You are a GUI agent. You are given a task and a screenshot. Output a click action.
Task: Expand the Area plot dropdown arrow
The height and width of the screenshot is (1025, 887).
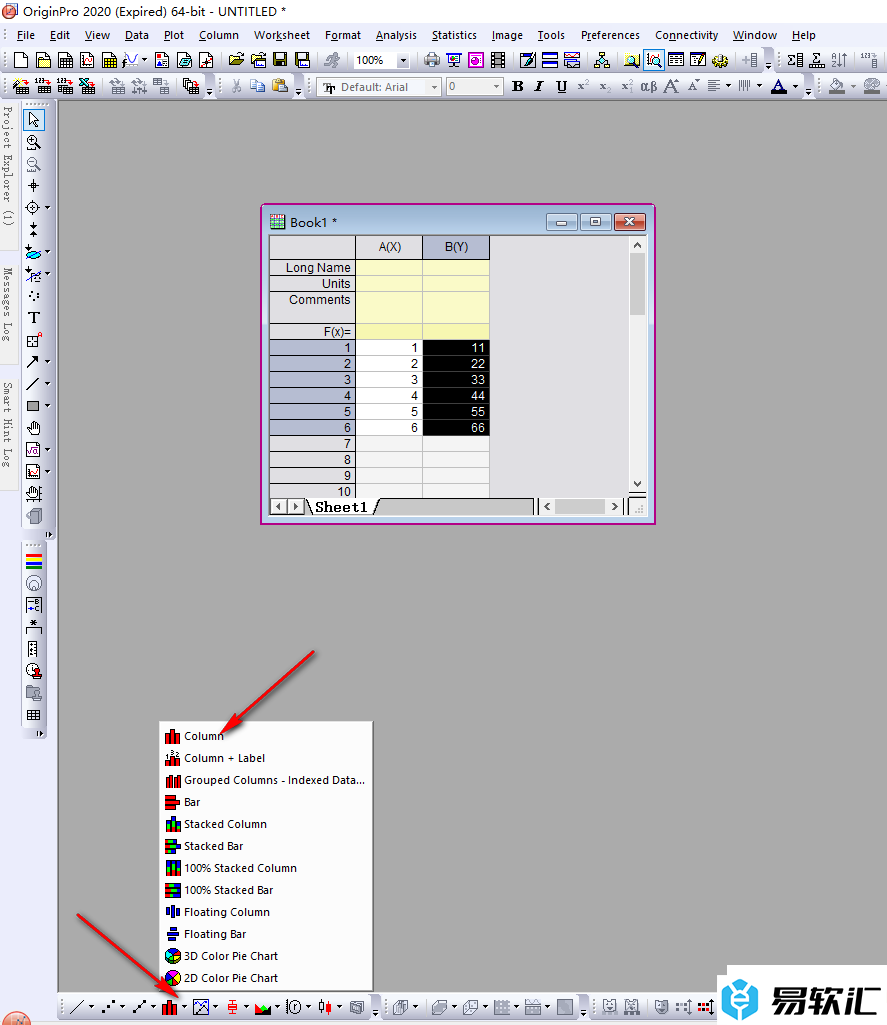[278, 1007]
